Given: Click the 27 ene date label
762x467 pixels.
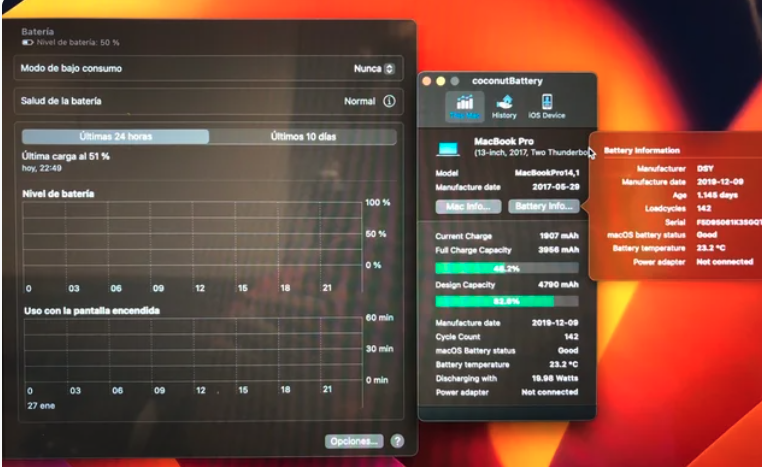Looking at the screenshot, I should pos(41,406).
